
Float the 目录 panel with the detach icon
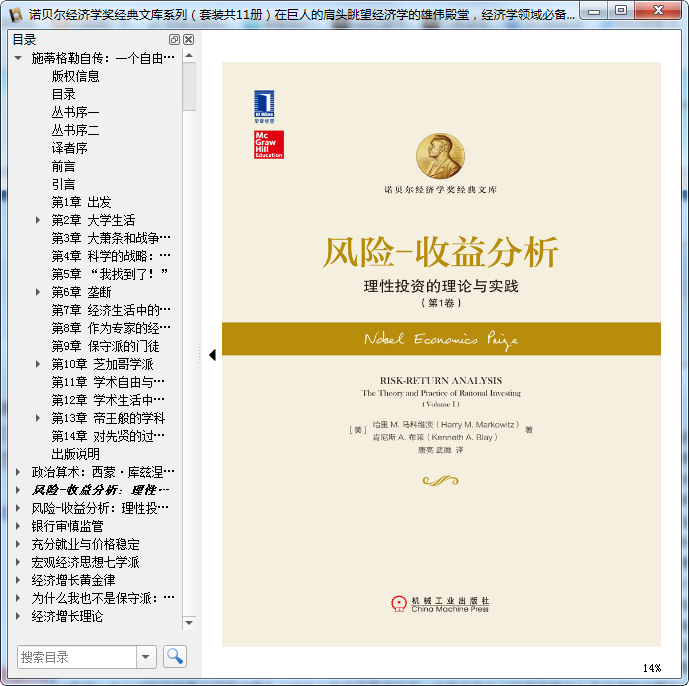pos(174,40)
